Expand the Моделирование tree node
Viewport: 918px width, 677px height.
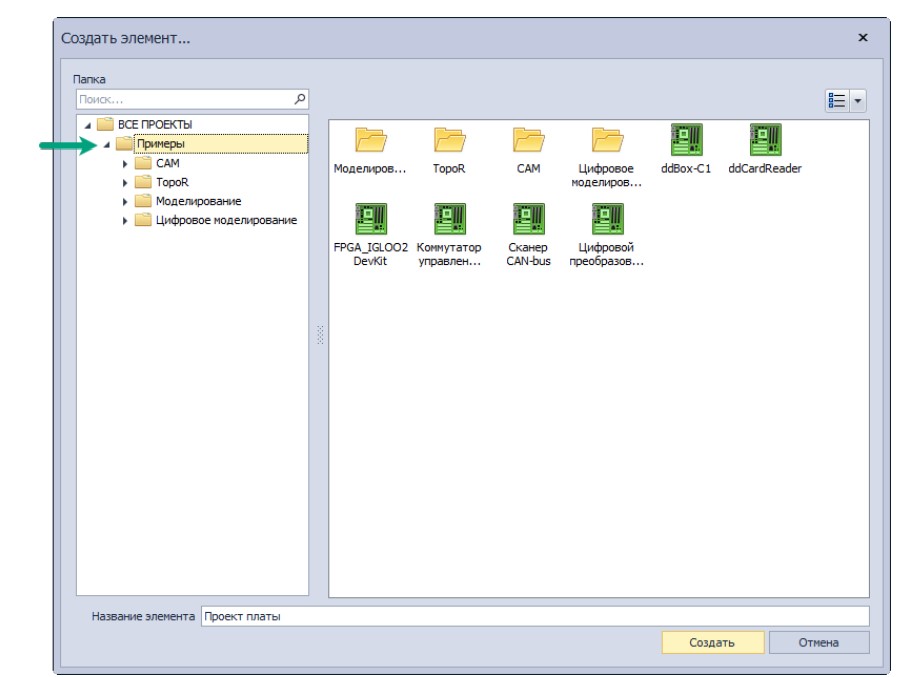pyautogui.click(x=125, y=202)
